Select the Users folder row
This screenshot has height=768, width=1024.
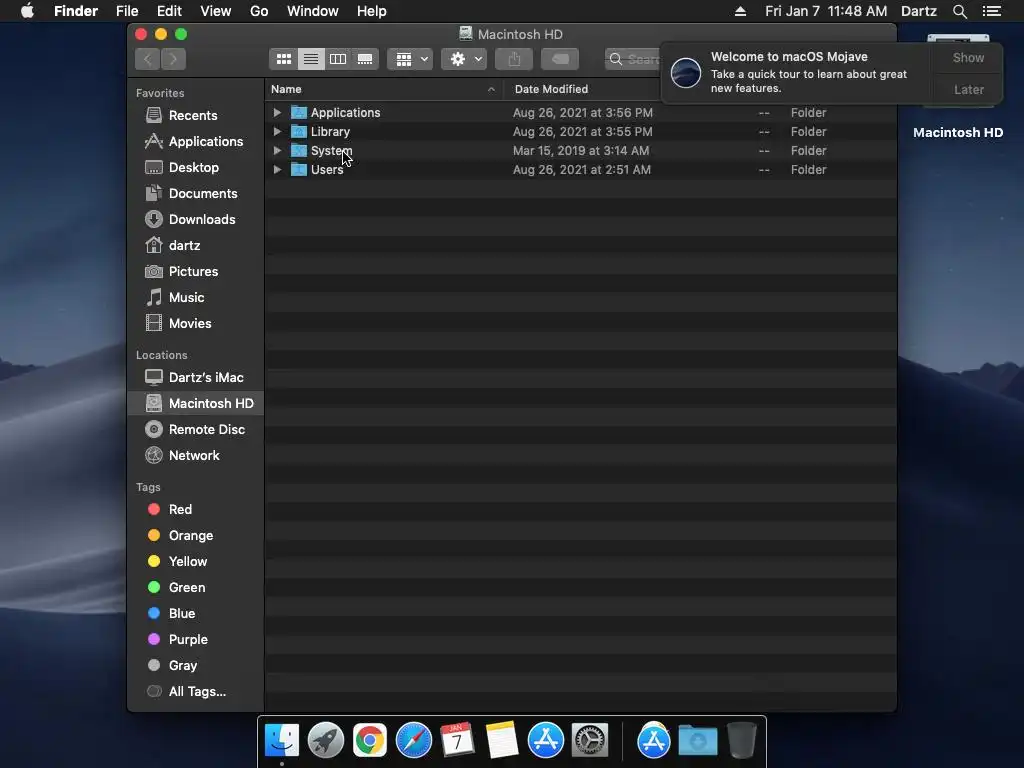[580, 169]
